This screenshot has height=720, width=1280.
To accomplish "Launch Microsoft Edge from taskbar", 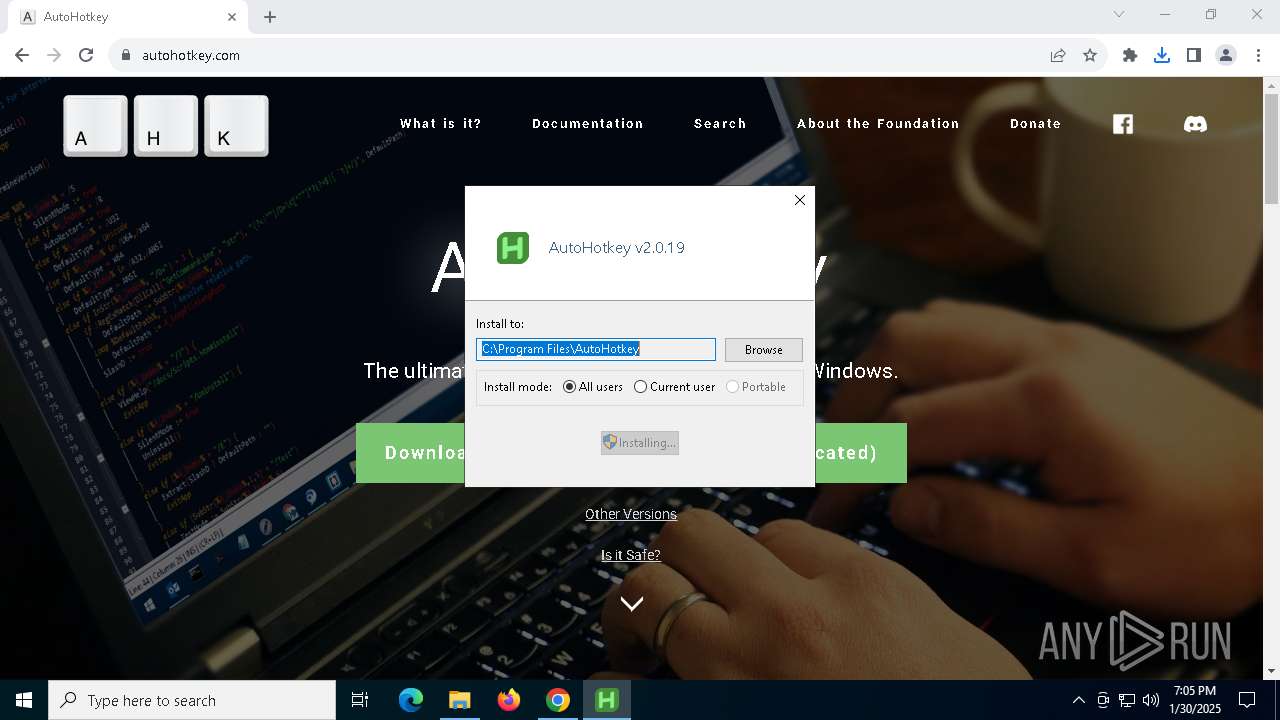I will (x=411, y=700).
